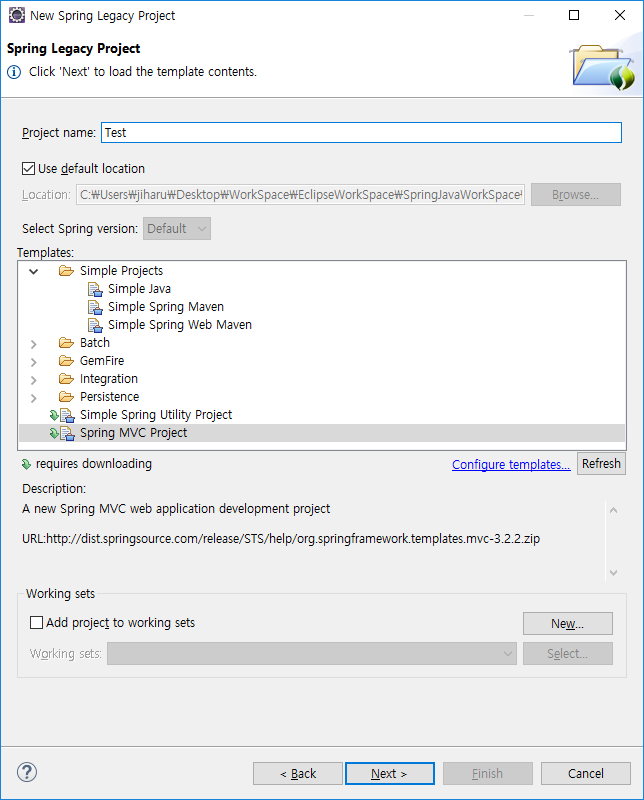This screenshot has height=800, width=644.
Task: Uncheck Use default location
Action: 29,168
